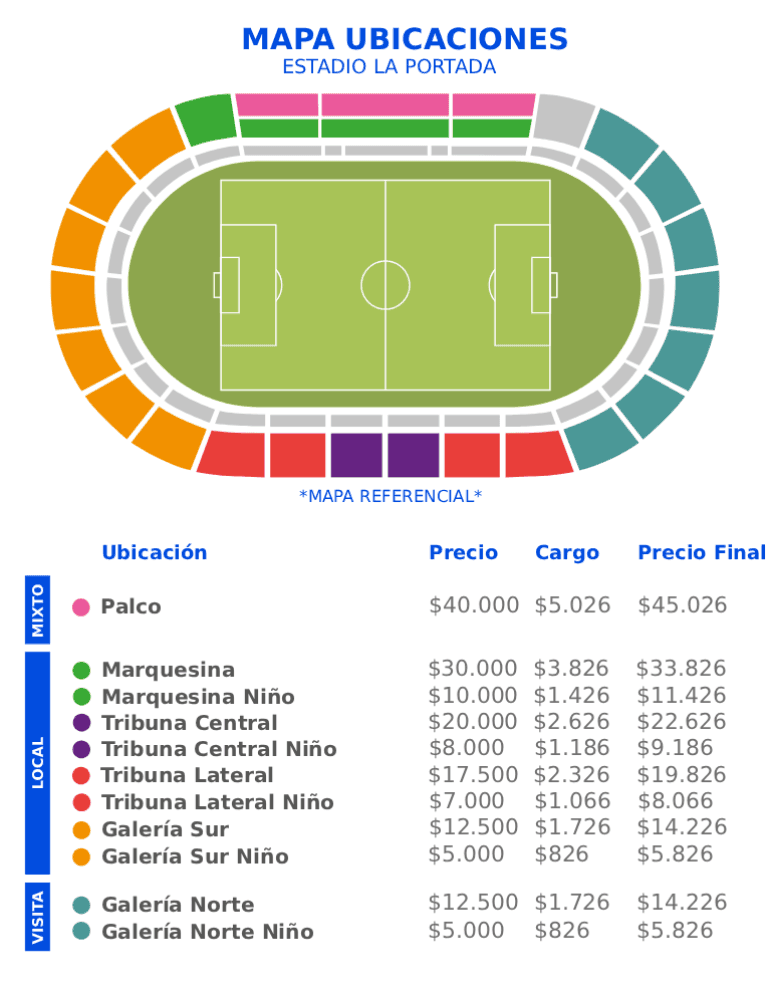Screen dimensions: 768x991
Task: Click the orange dot beside Galería Sur Niño
Action: tap(82, 856)
